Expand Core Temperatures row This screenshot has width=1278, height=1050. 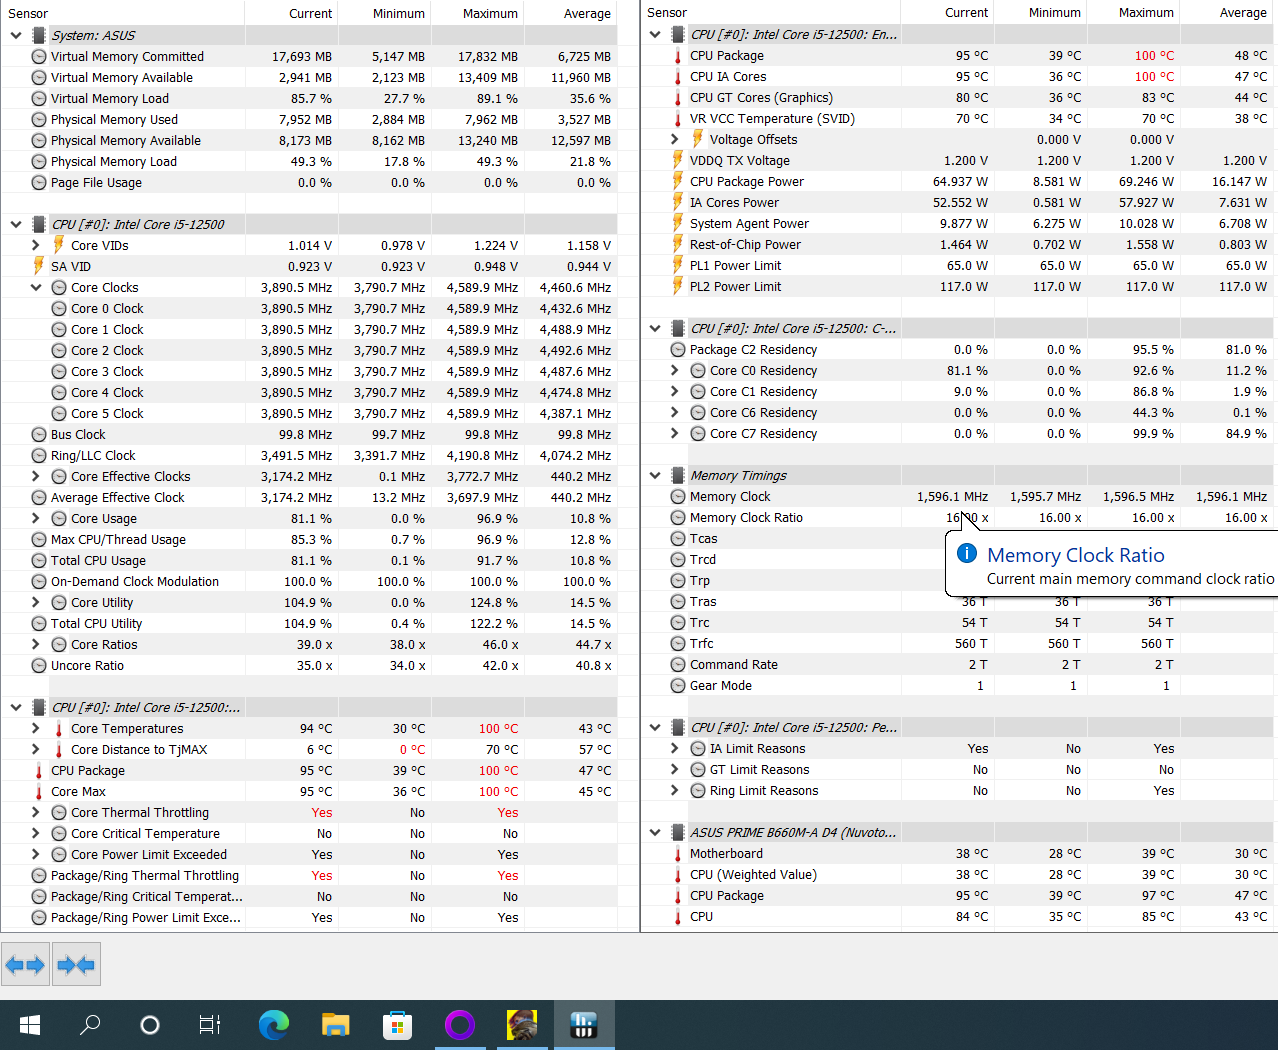pos(36,729)
